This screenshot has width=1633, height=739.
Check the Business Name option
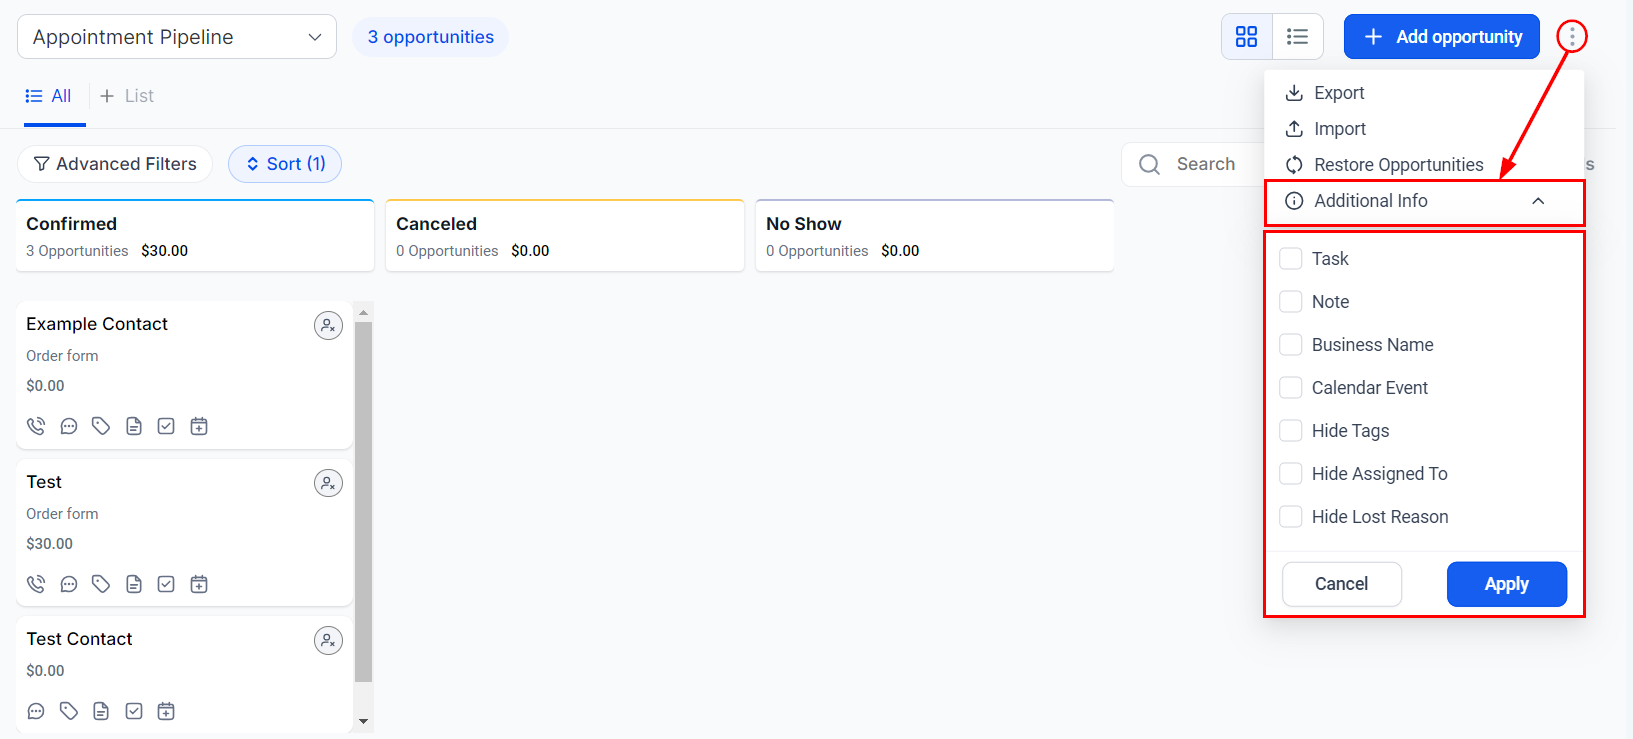1291,345
